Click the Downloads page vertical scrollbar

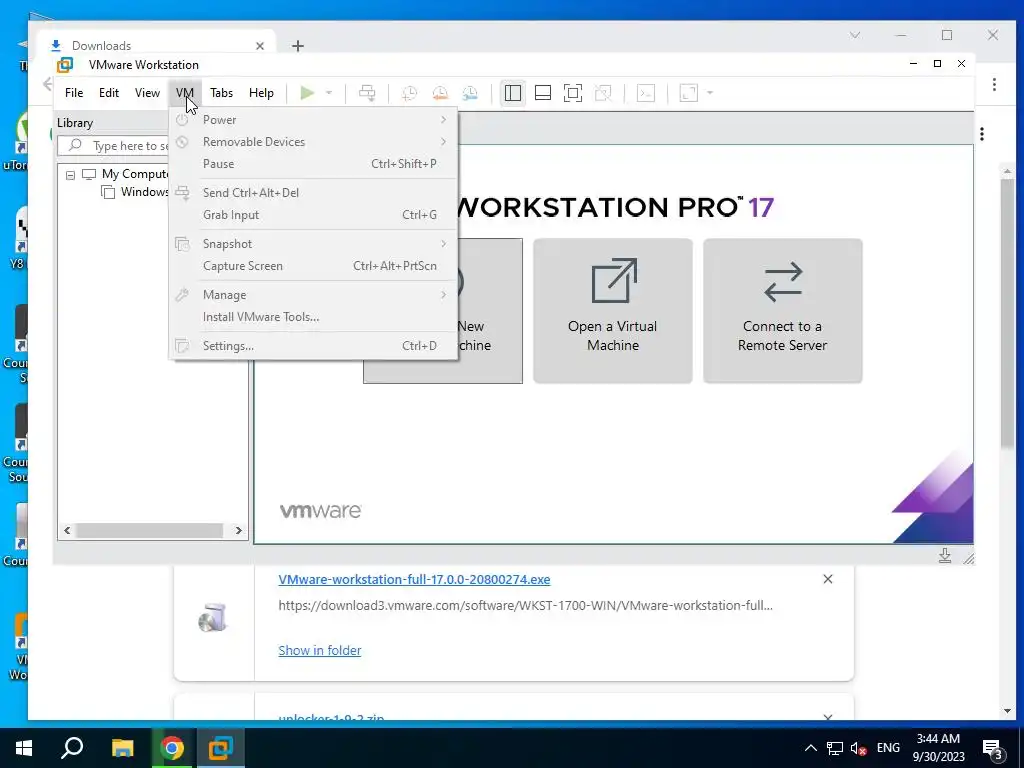[x=1007, y=313]
